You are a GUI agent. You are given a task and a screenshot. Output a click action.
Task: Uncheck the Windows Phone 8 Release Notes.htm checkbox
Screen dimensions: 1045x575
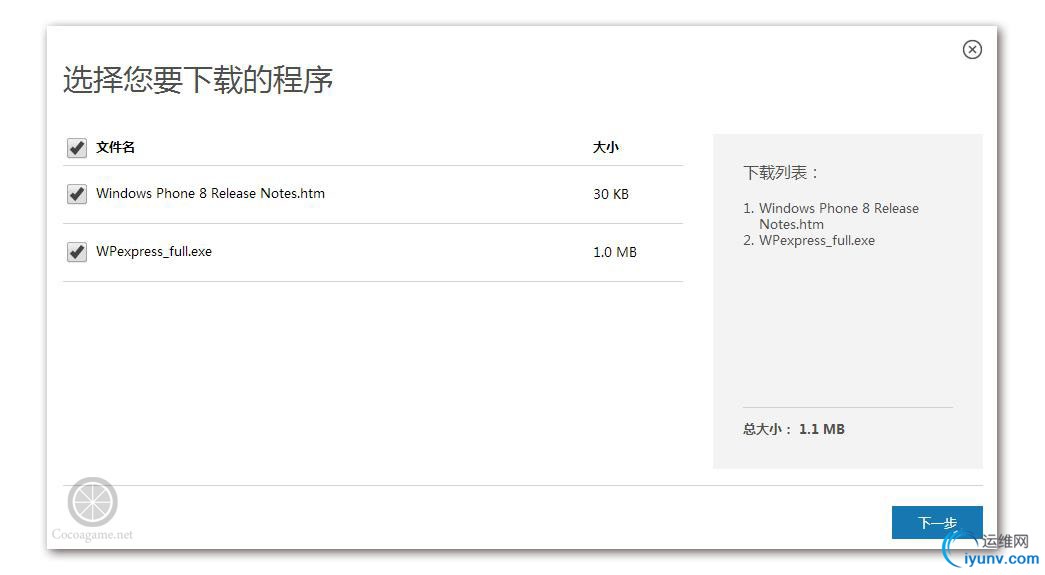(x=77, y=194)
